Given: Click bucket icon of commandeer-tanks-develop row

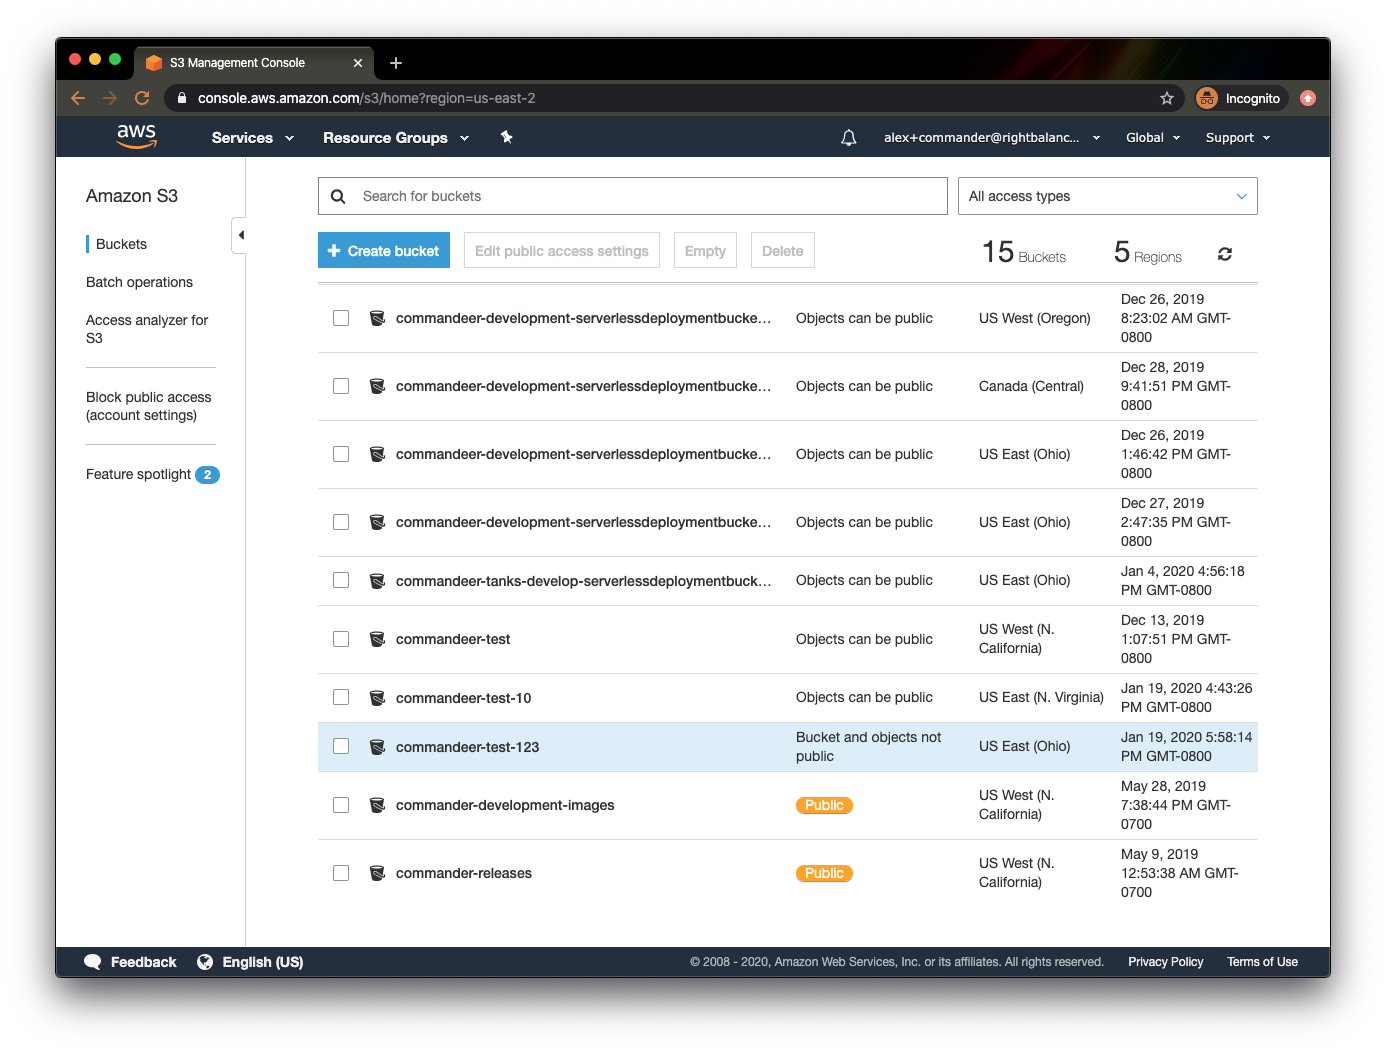Looking at the screenshot, I should click(x=377, y=581).
